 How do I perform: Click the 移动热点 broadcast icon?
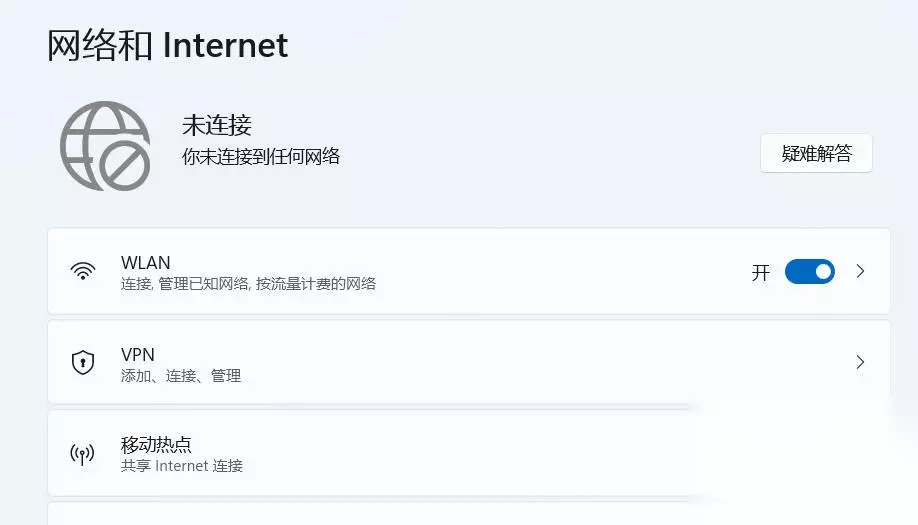(82, 455)
